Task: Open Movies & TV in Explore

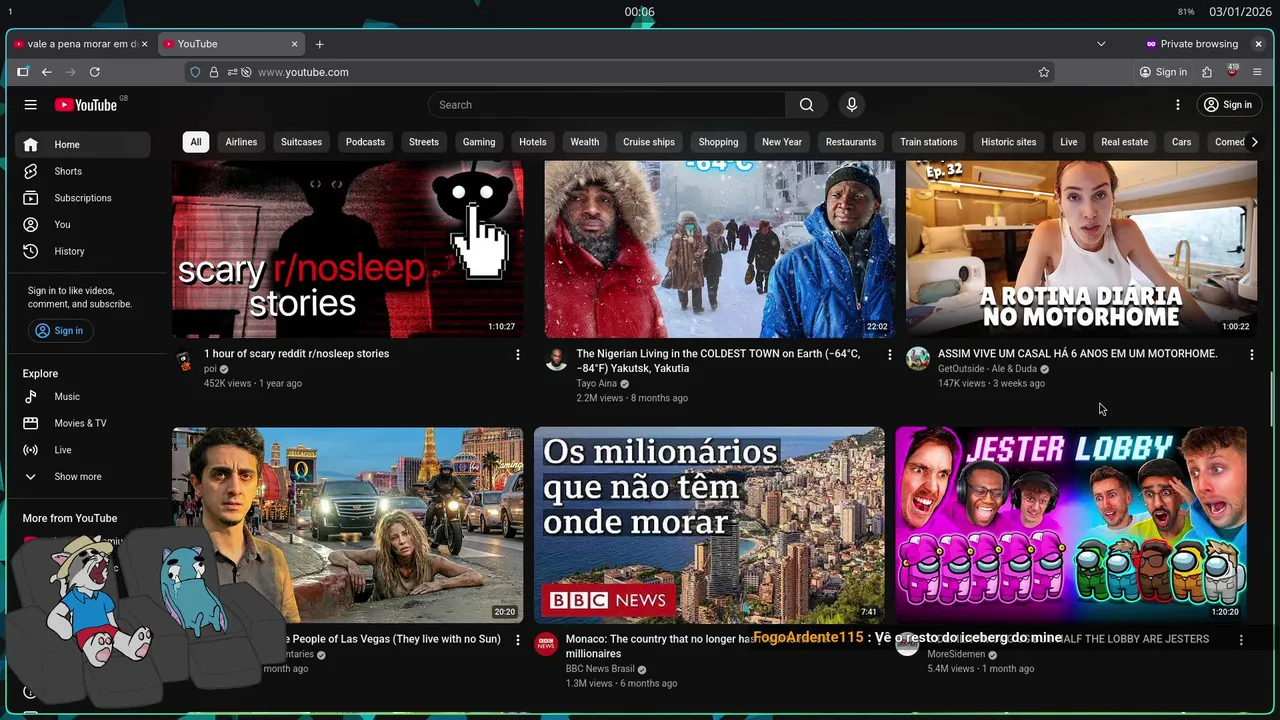Action: coord(83,423)
